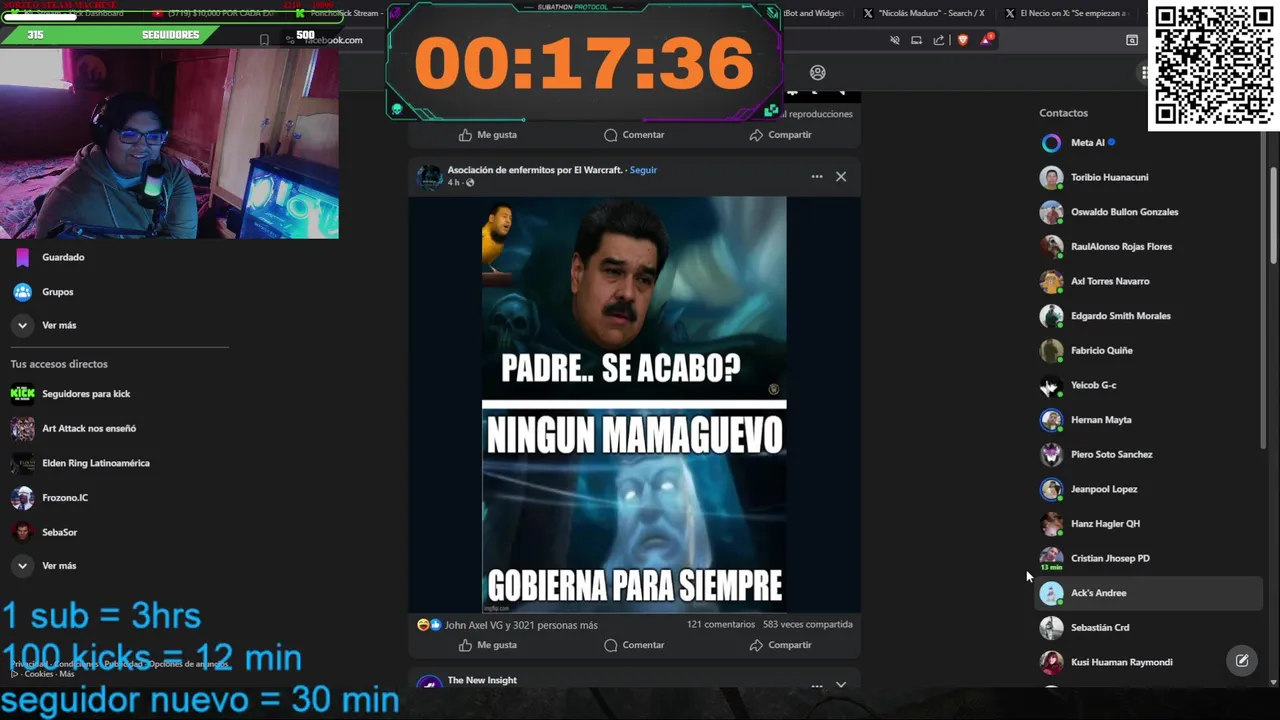Open chat with Piero Soto Sanchez
The width and height of the screenshot is (1280, 720).
pos(1150,455)
